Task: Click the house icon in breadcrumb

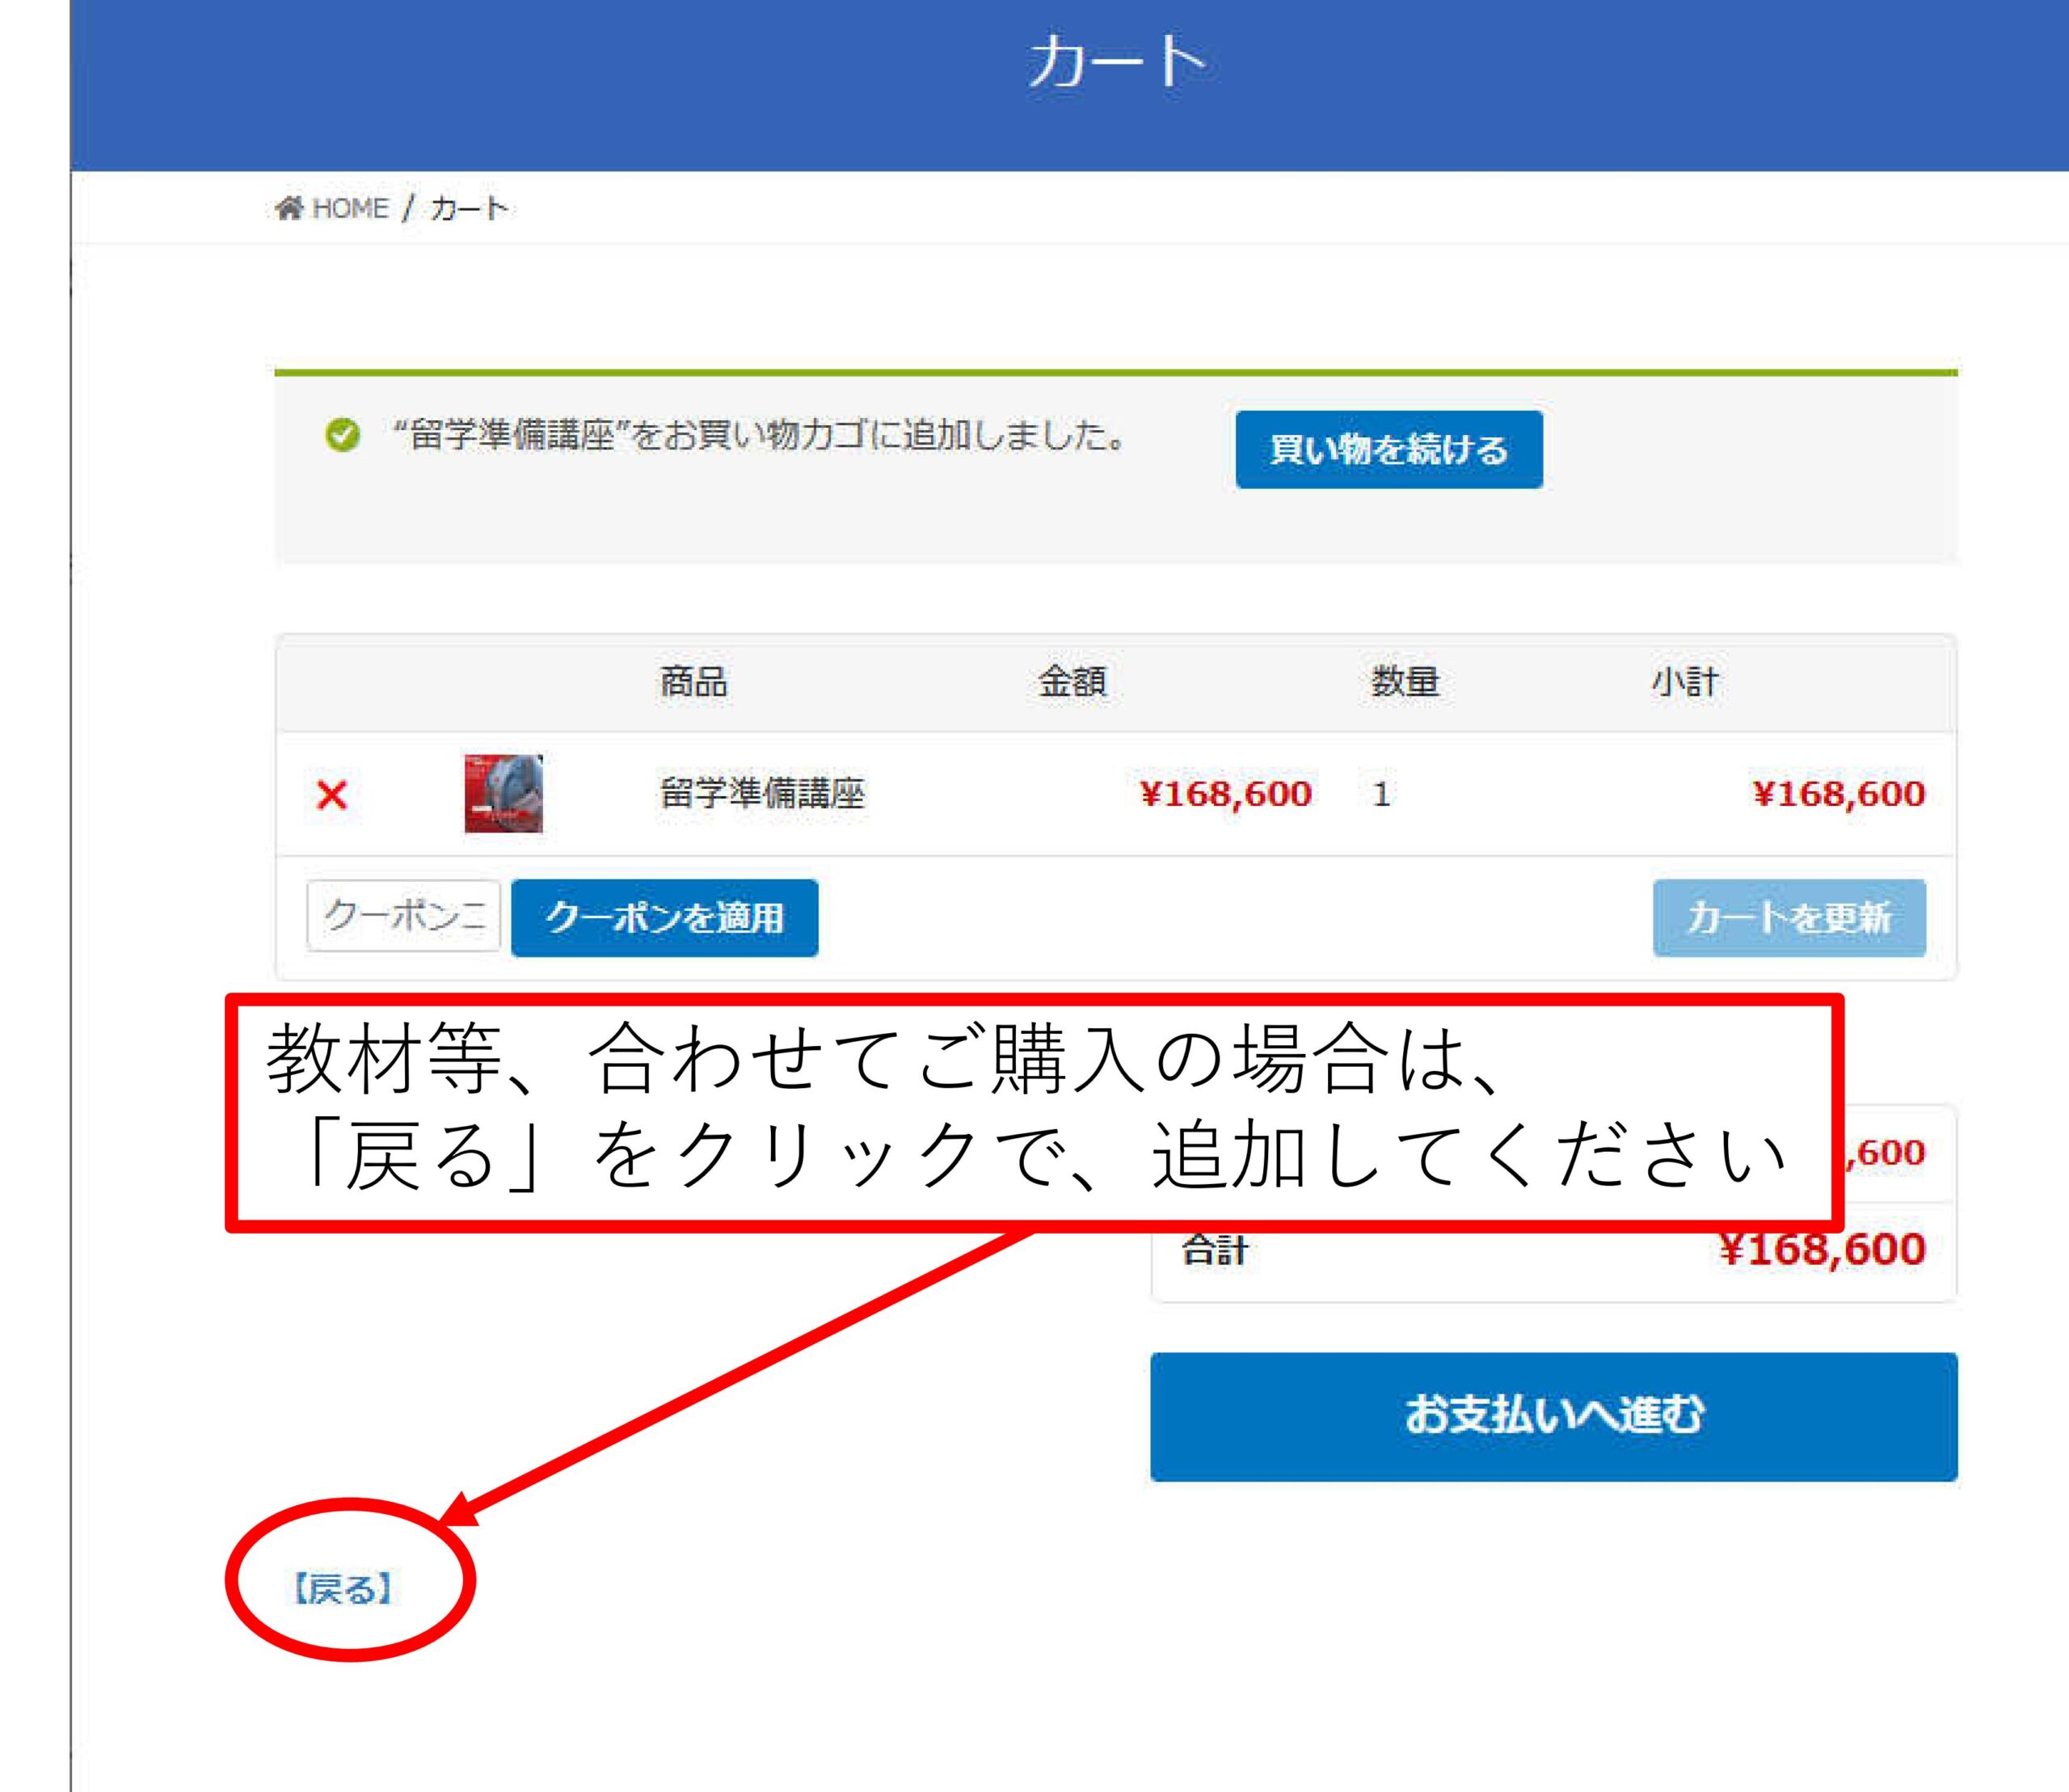Action: pyautogui.click(x=289, y=208)
